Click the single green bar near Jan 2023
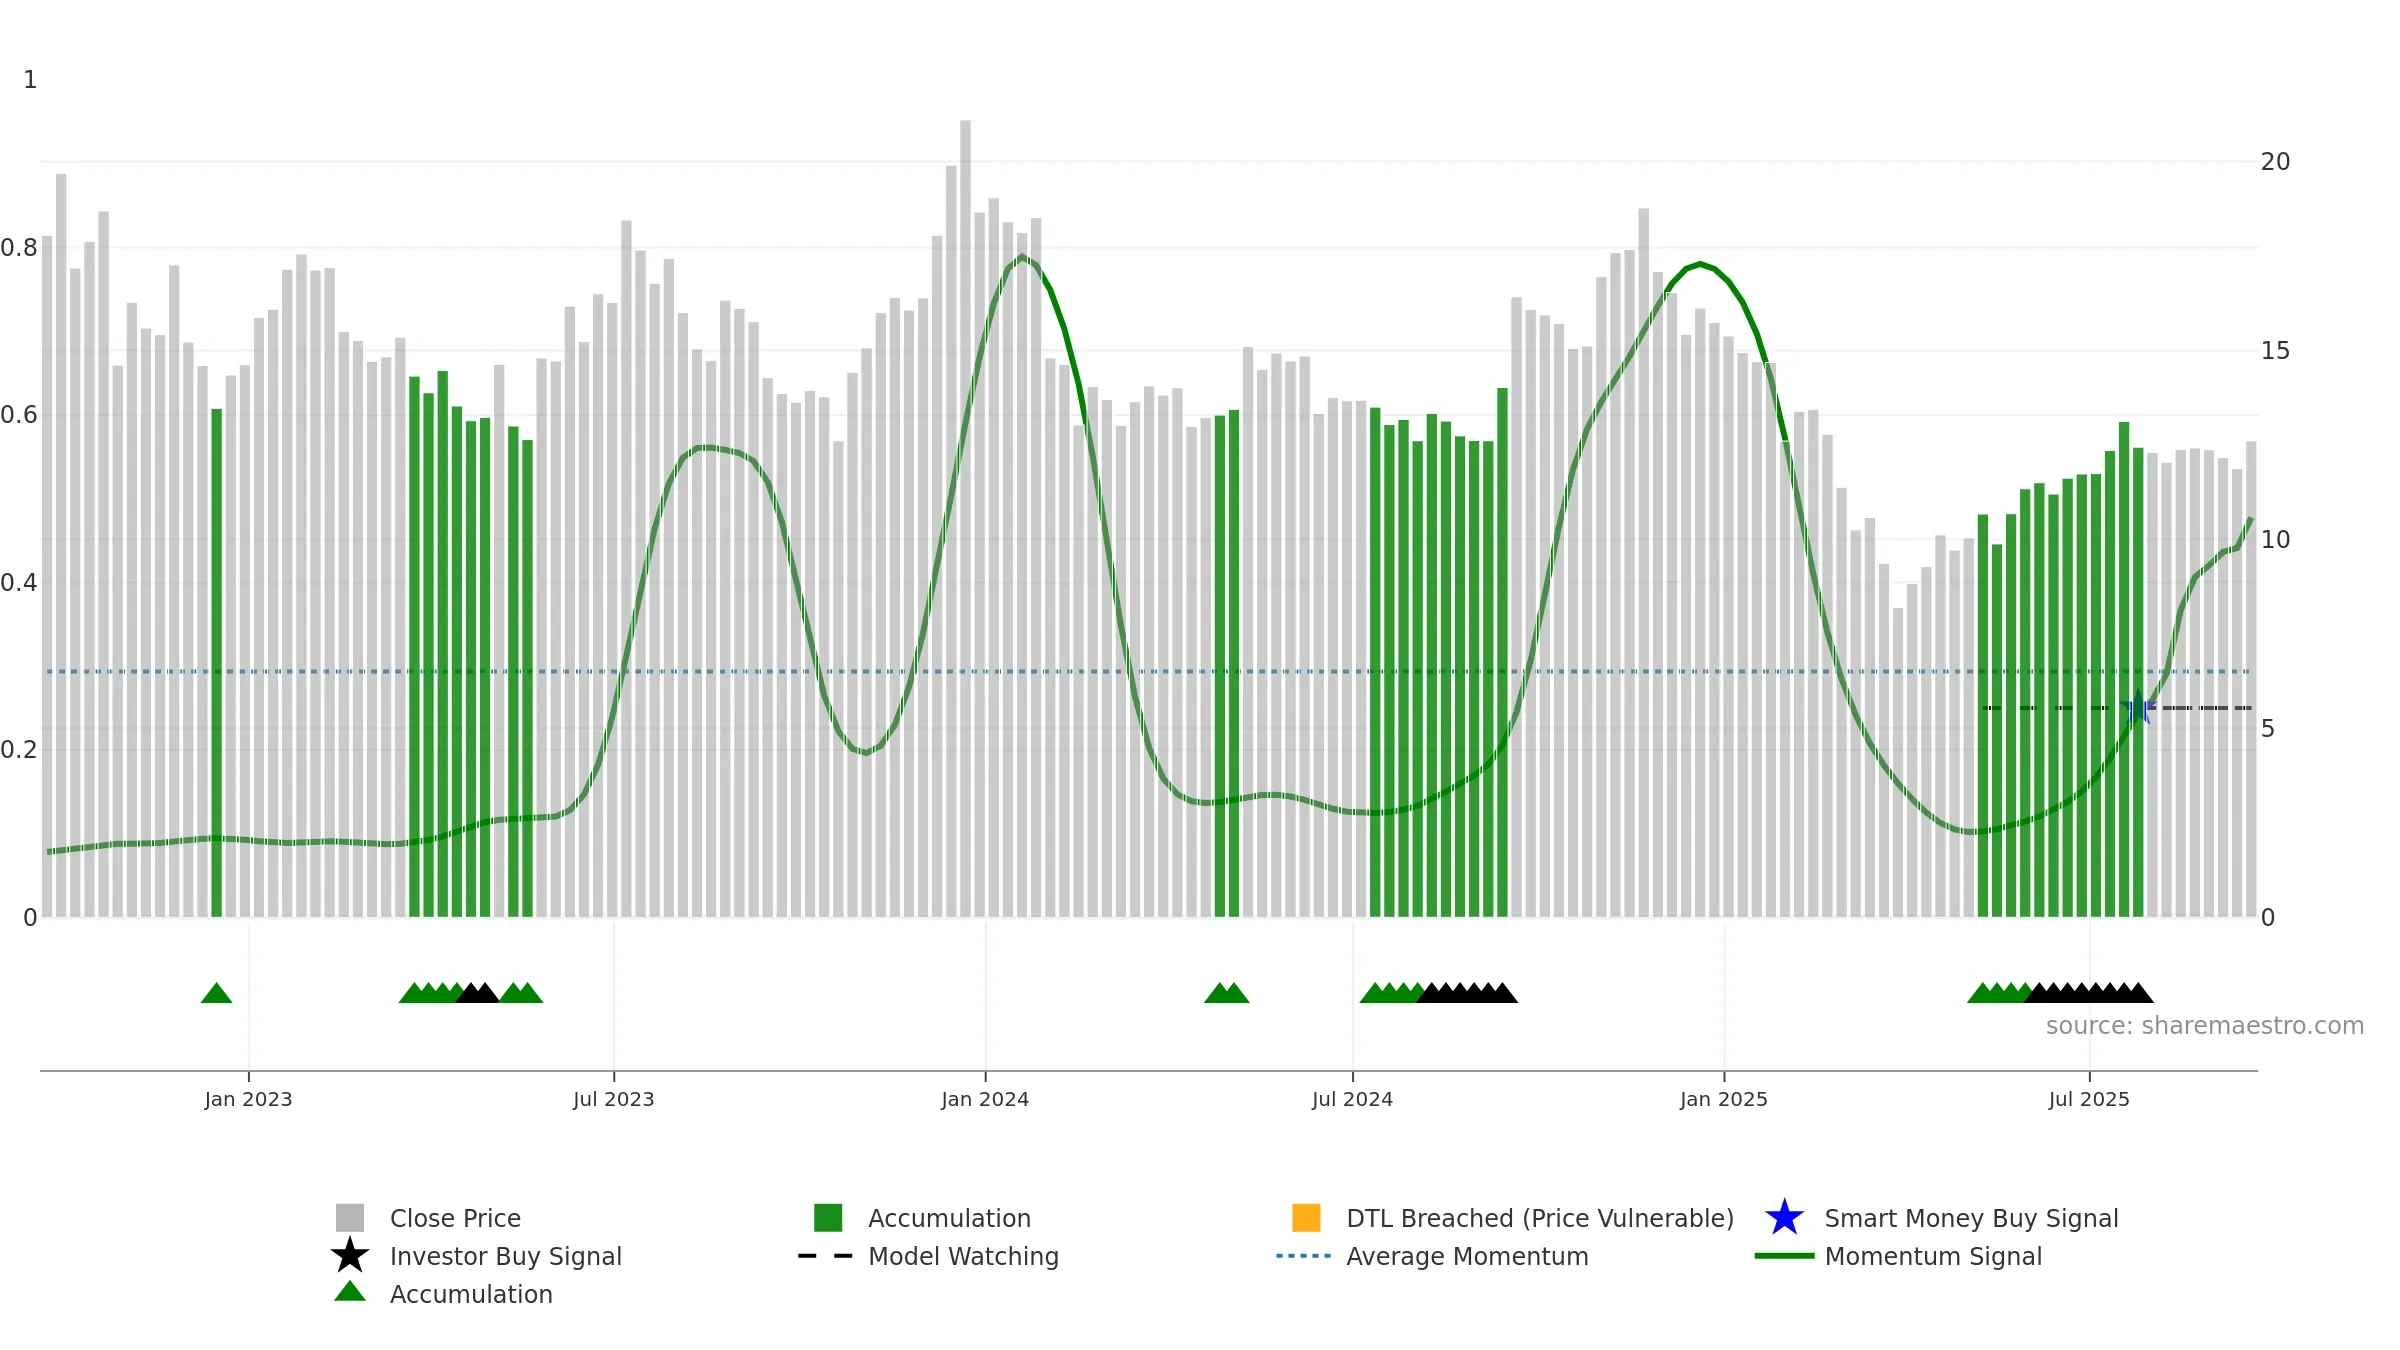 216,662
